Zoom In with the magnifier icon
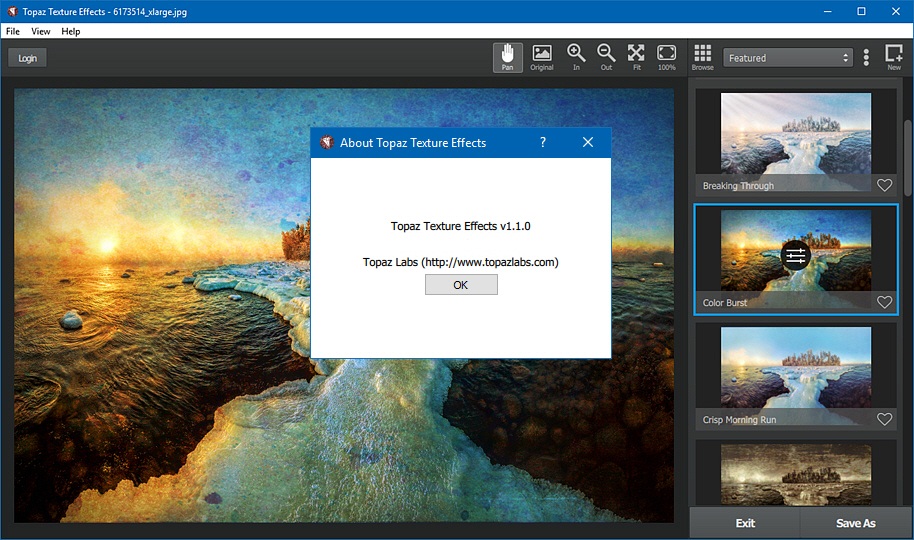 coord(576,58)
